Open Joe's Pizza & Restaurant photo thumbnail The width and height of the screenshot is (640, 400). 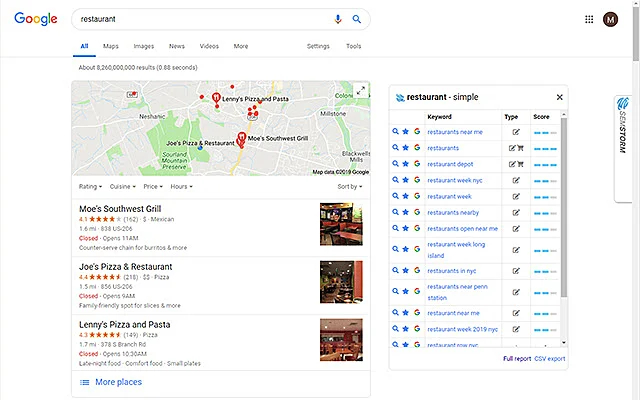(341, 282)
